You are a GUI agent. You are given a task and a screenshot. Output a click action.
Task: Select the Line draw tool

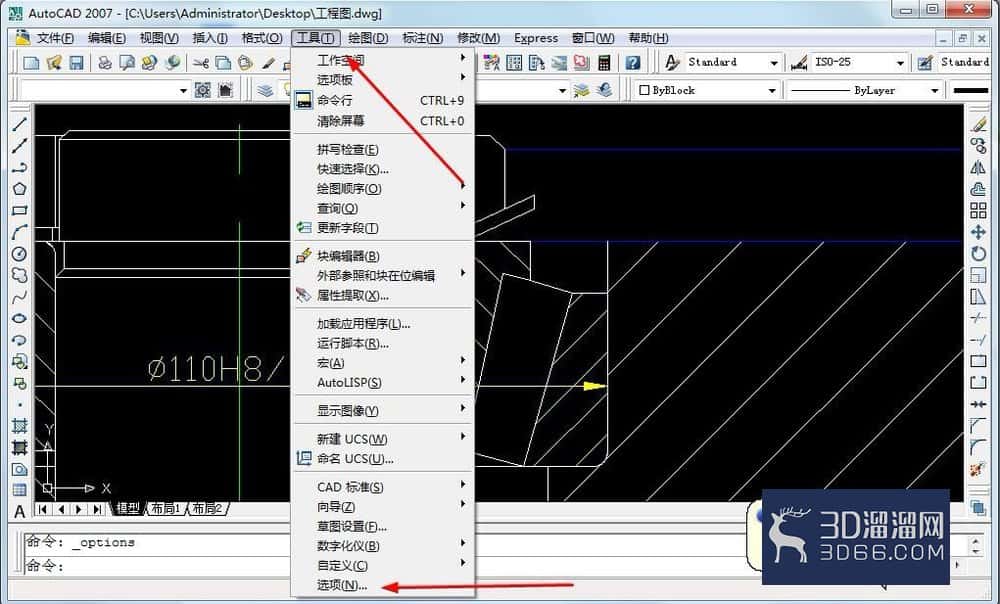[20, 124]
